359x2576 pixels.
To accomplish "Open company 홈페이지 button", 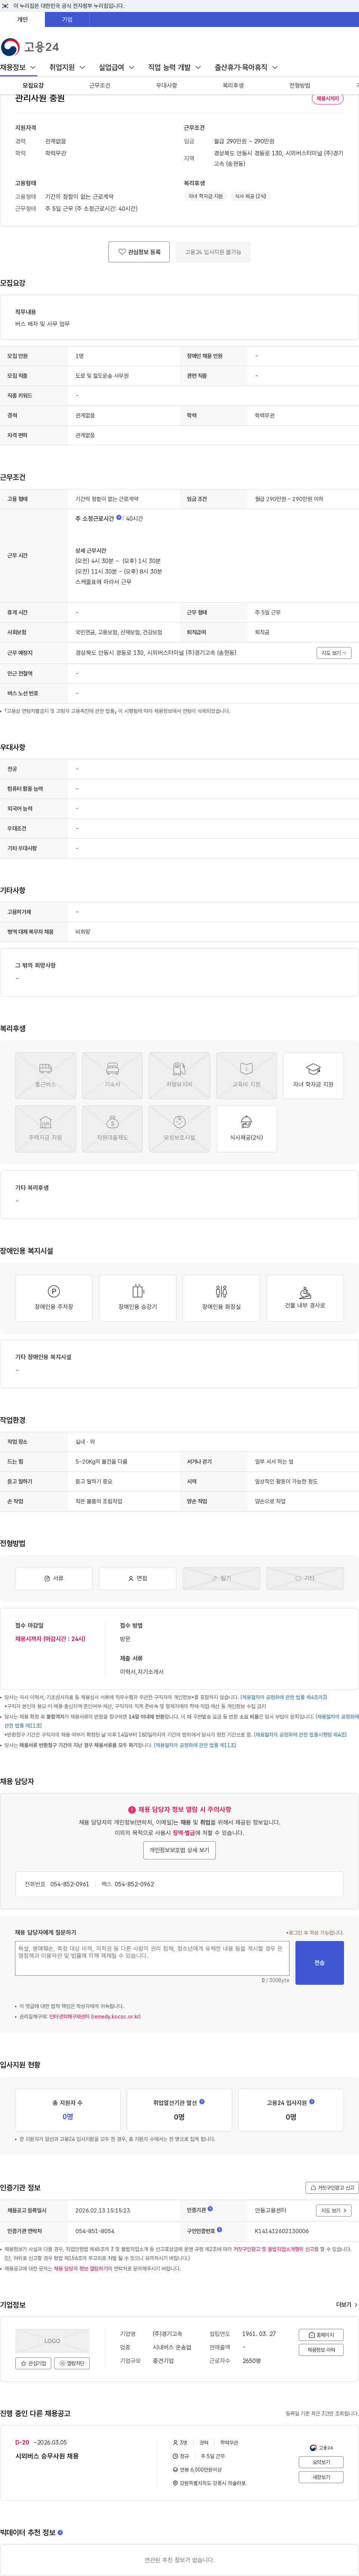I will [x=321, y=2335].
